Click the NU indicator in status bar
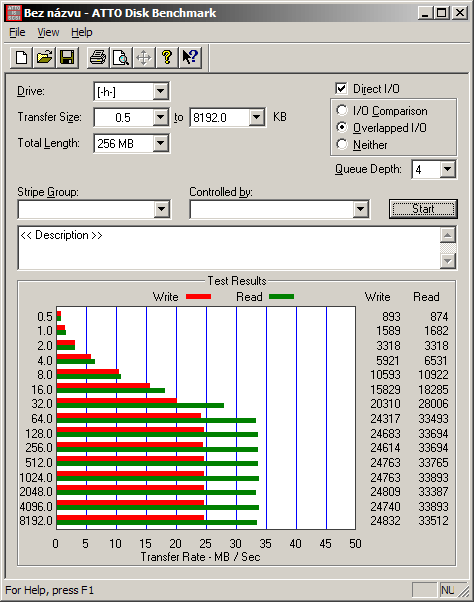The width and height of the screenshot is (474, 602). [x=448, y=590]
